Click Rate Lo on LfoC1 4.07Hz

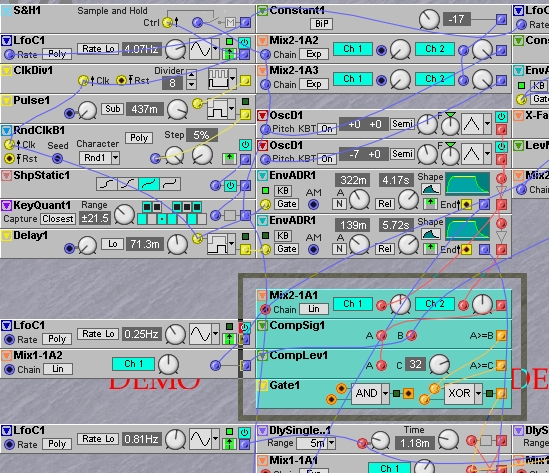98,49
